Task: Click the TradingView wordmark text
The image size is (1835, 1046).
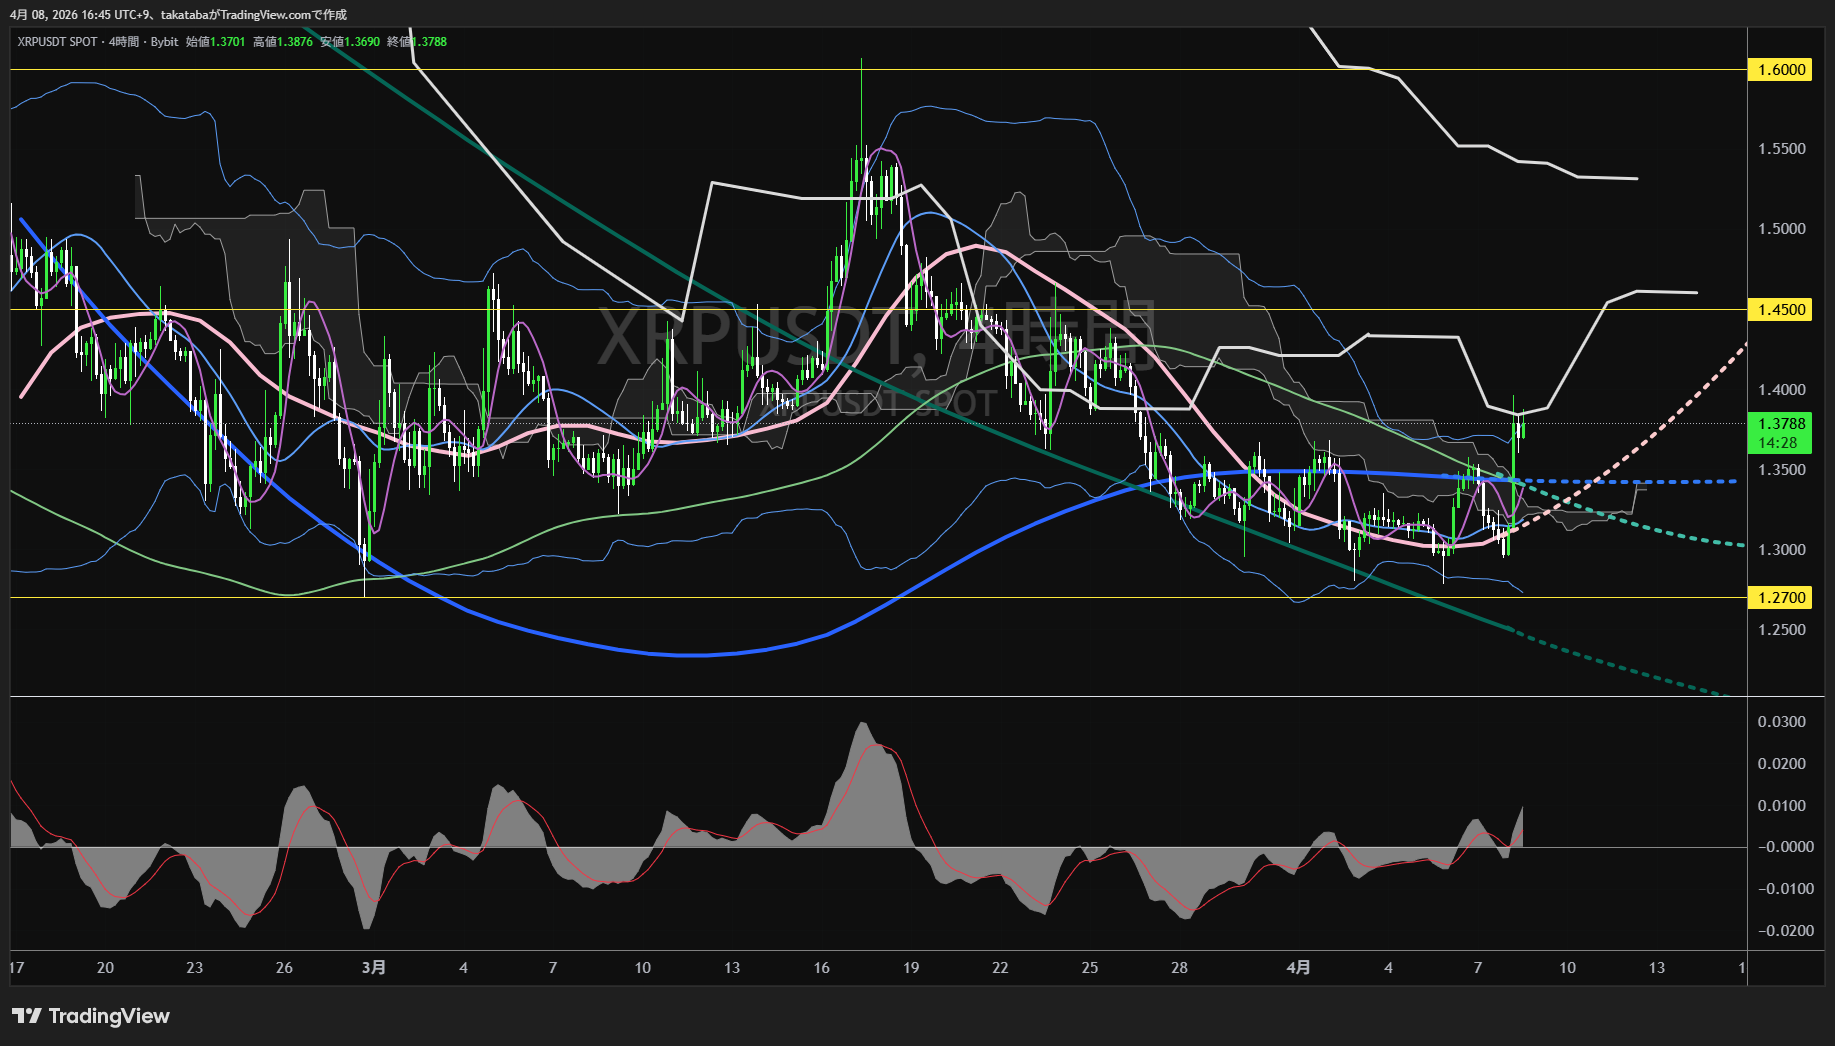Action: (109, 1016)
